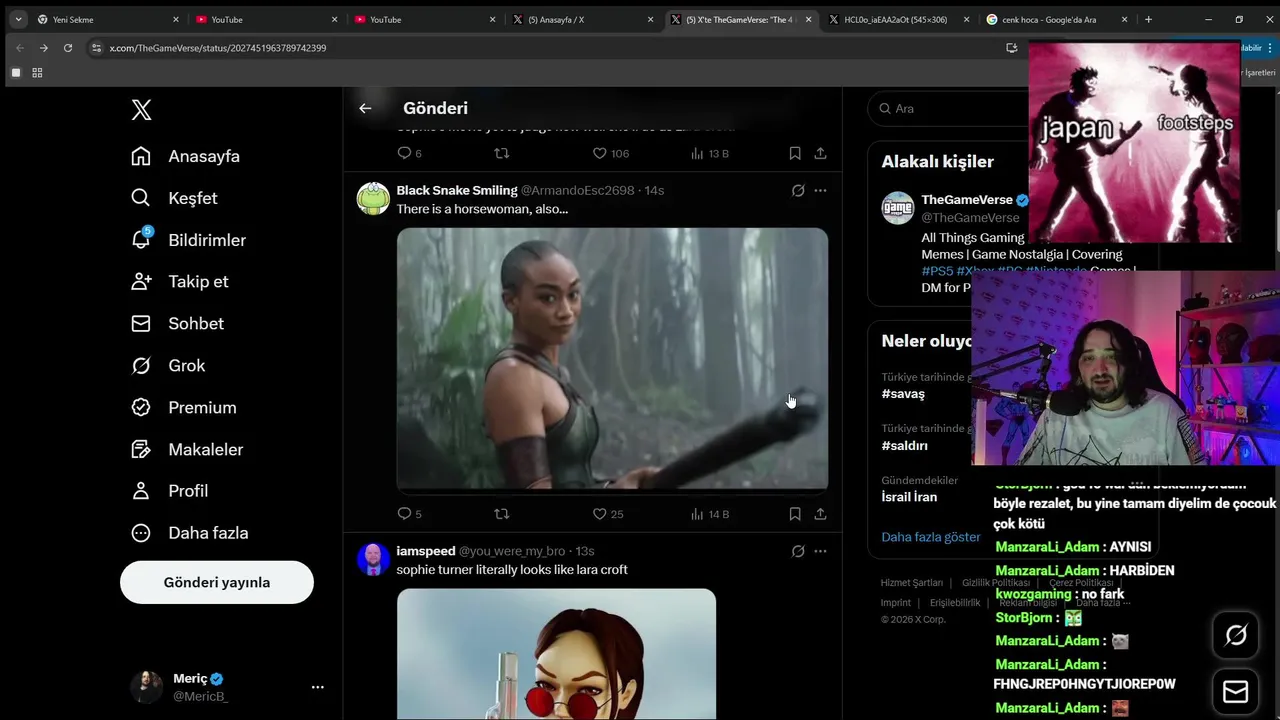View site information icon in address bar

coord(96,48)
